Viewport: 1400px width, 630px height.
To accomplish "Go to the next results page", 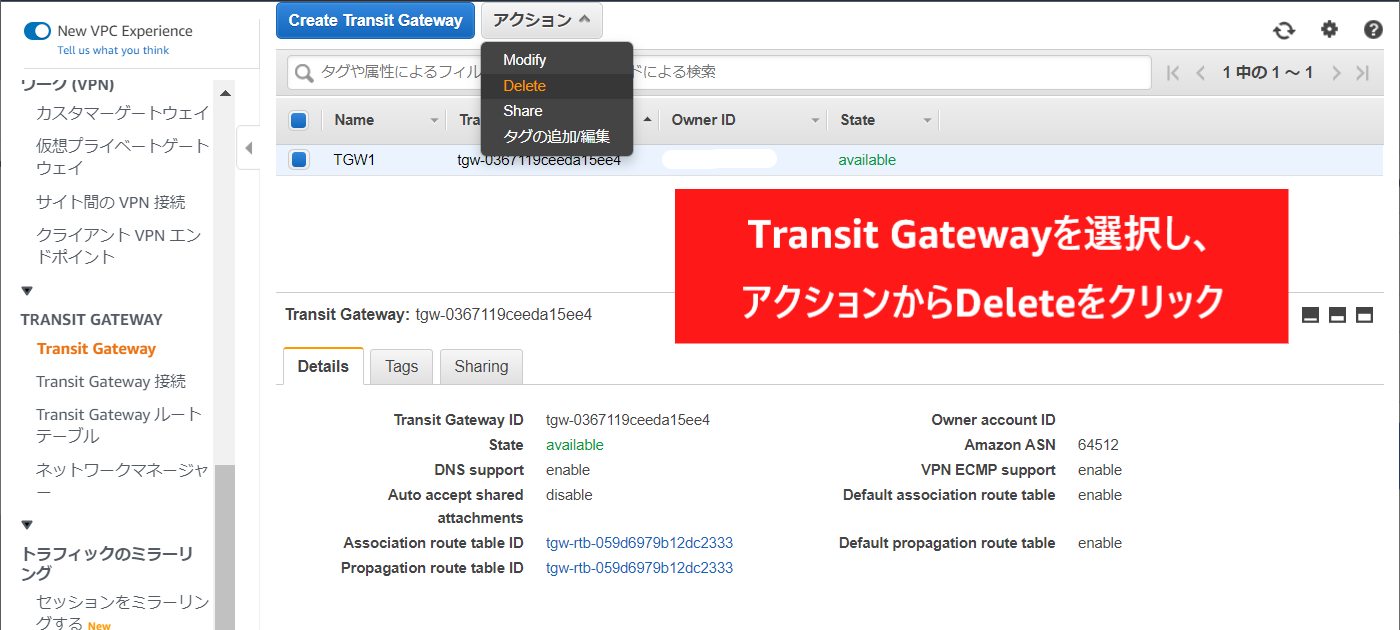I will (x=1336, y=73).
